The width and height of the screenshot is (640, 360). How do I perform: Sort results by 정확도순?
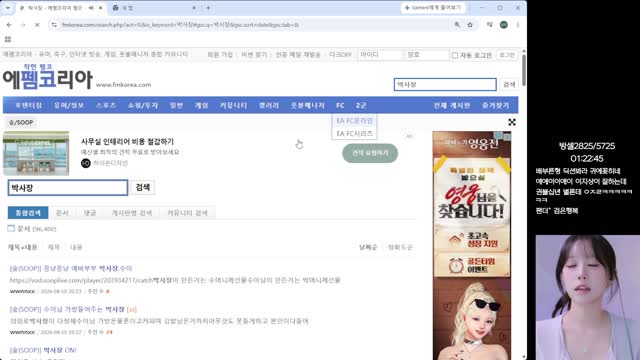tap(400, 247)
